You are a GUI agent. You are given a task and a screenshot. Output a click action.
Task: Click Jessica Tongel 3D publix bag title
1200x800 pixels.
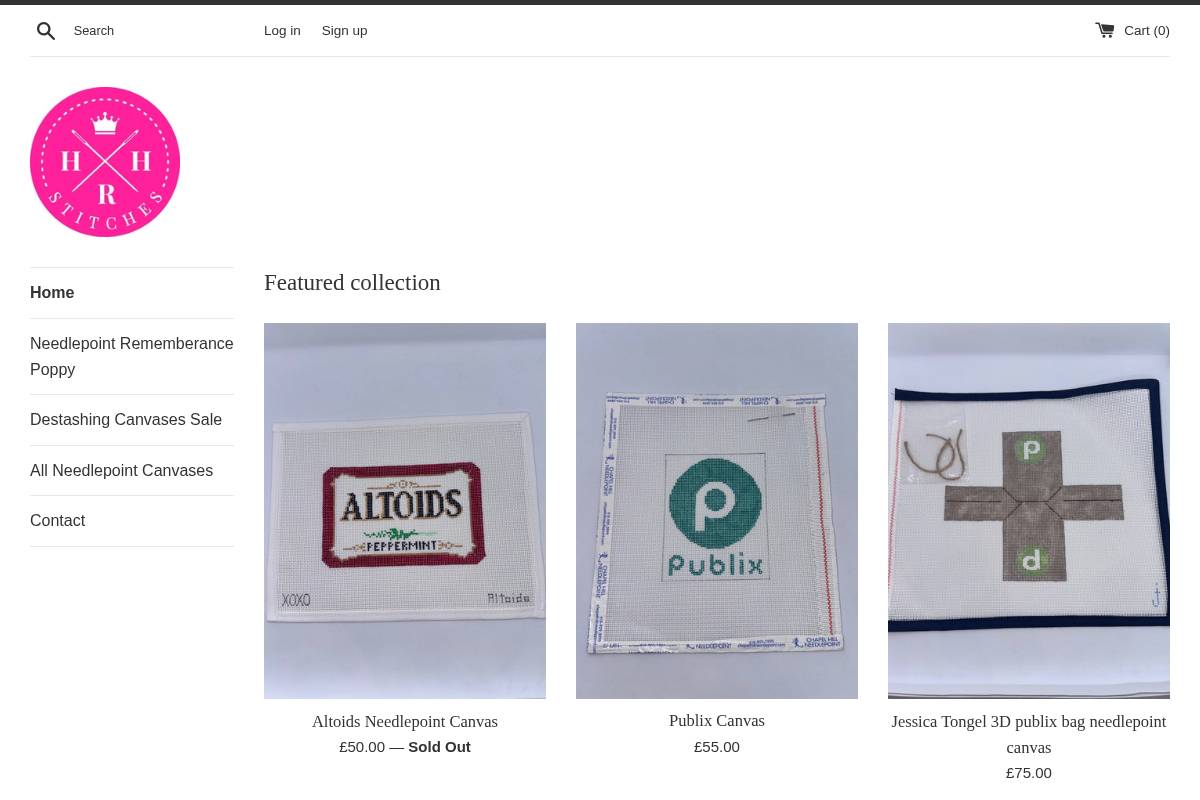coord(1029,735)
